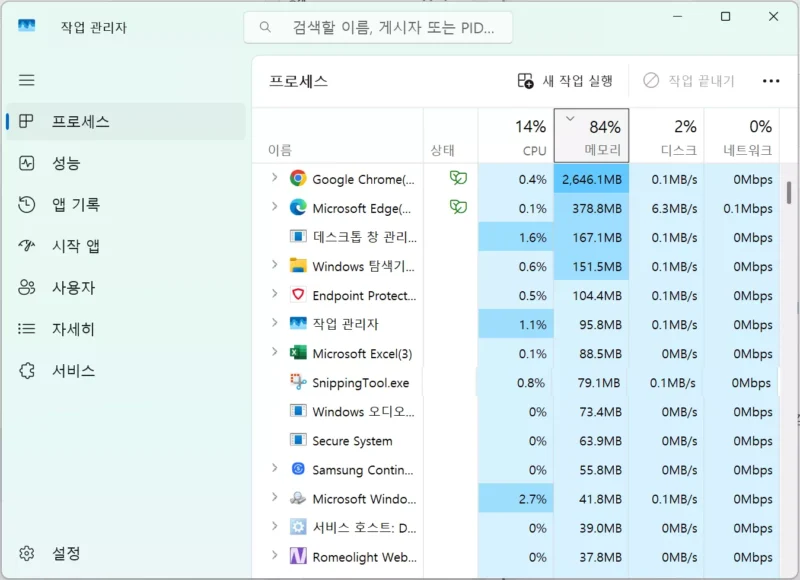Open 설정 at bottom of sidebar
Screen dimensions: 800x580
[x=126, y=553]
